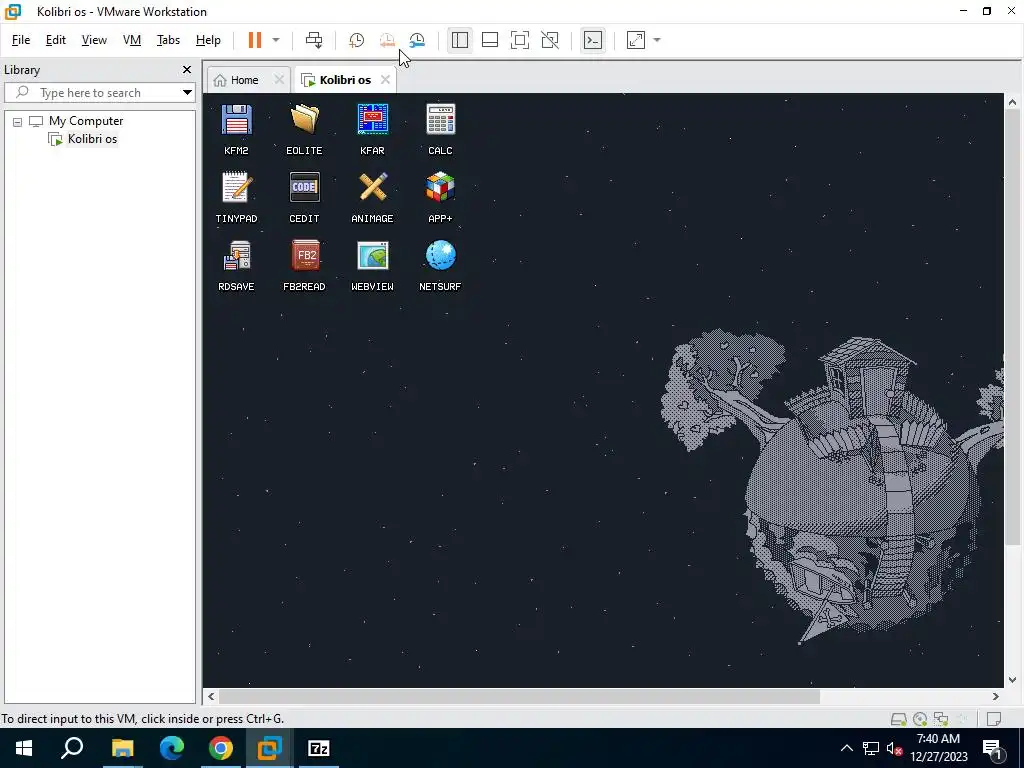This screenshot has height=768, width=1024.
Task: Open the Windows Start menu
Action: (x=24, y=748)
